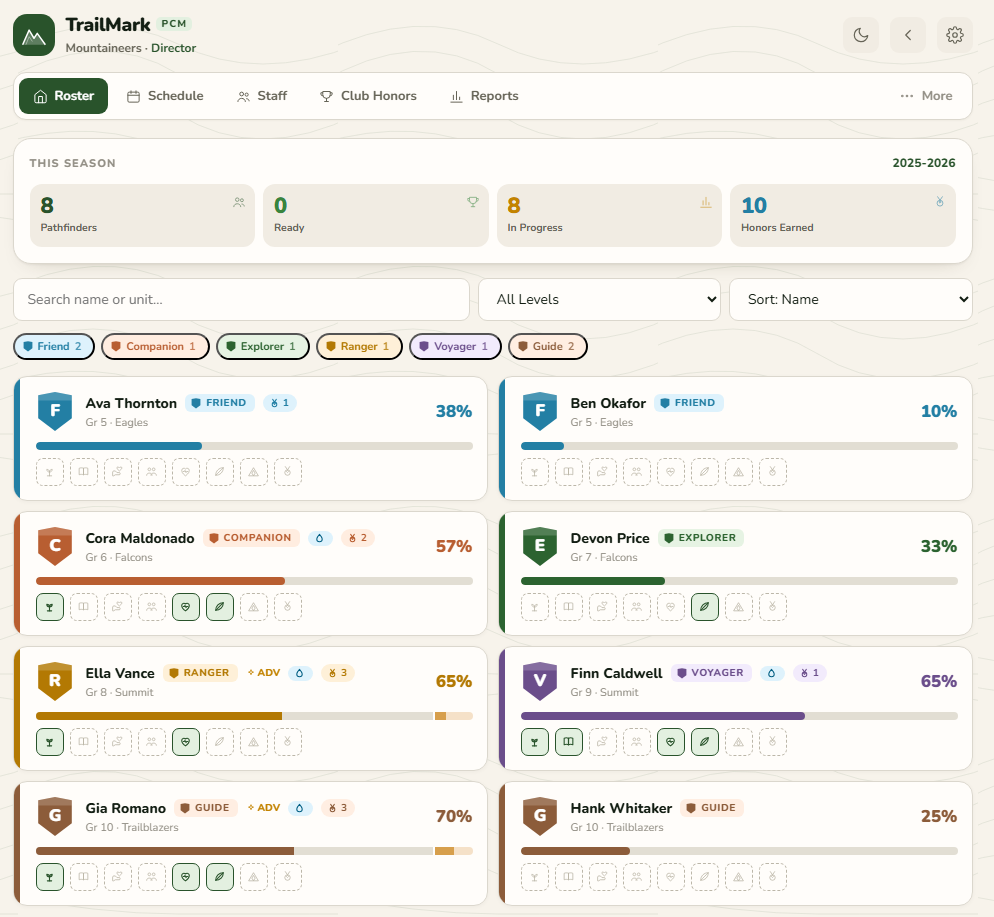Click Finn Caldwell's completed book requirement icon
This screenshot has width=994, height=917.
[569, 742]
